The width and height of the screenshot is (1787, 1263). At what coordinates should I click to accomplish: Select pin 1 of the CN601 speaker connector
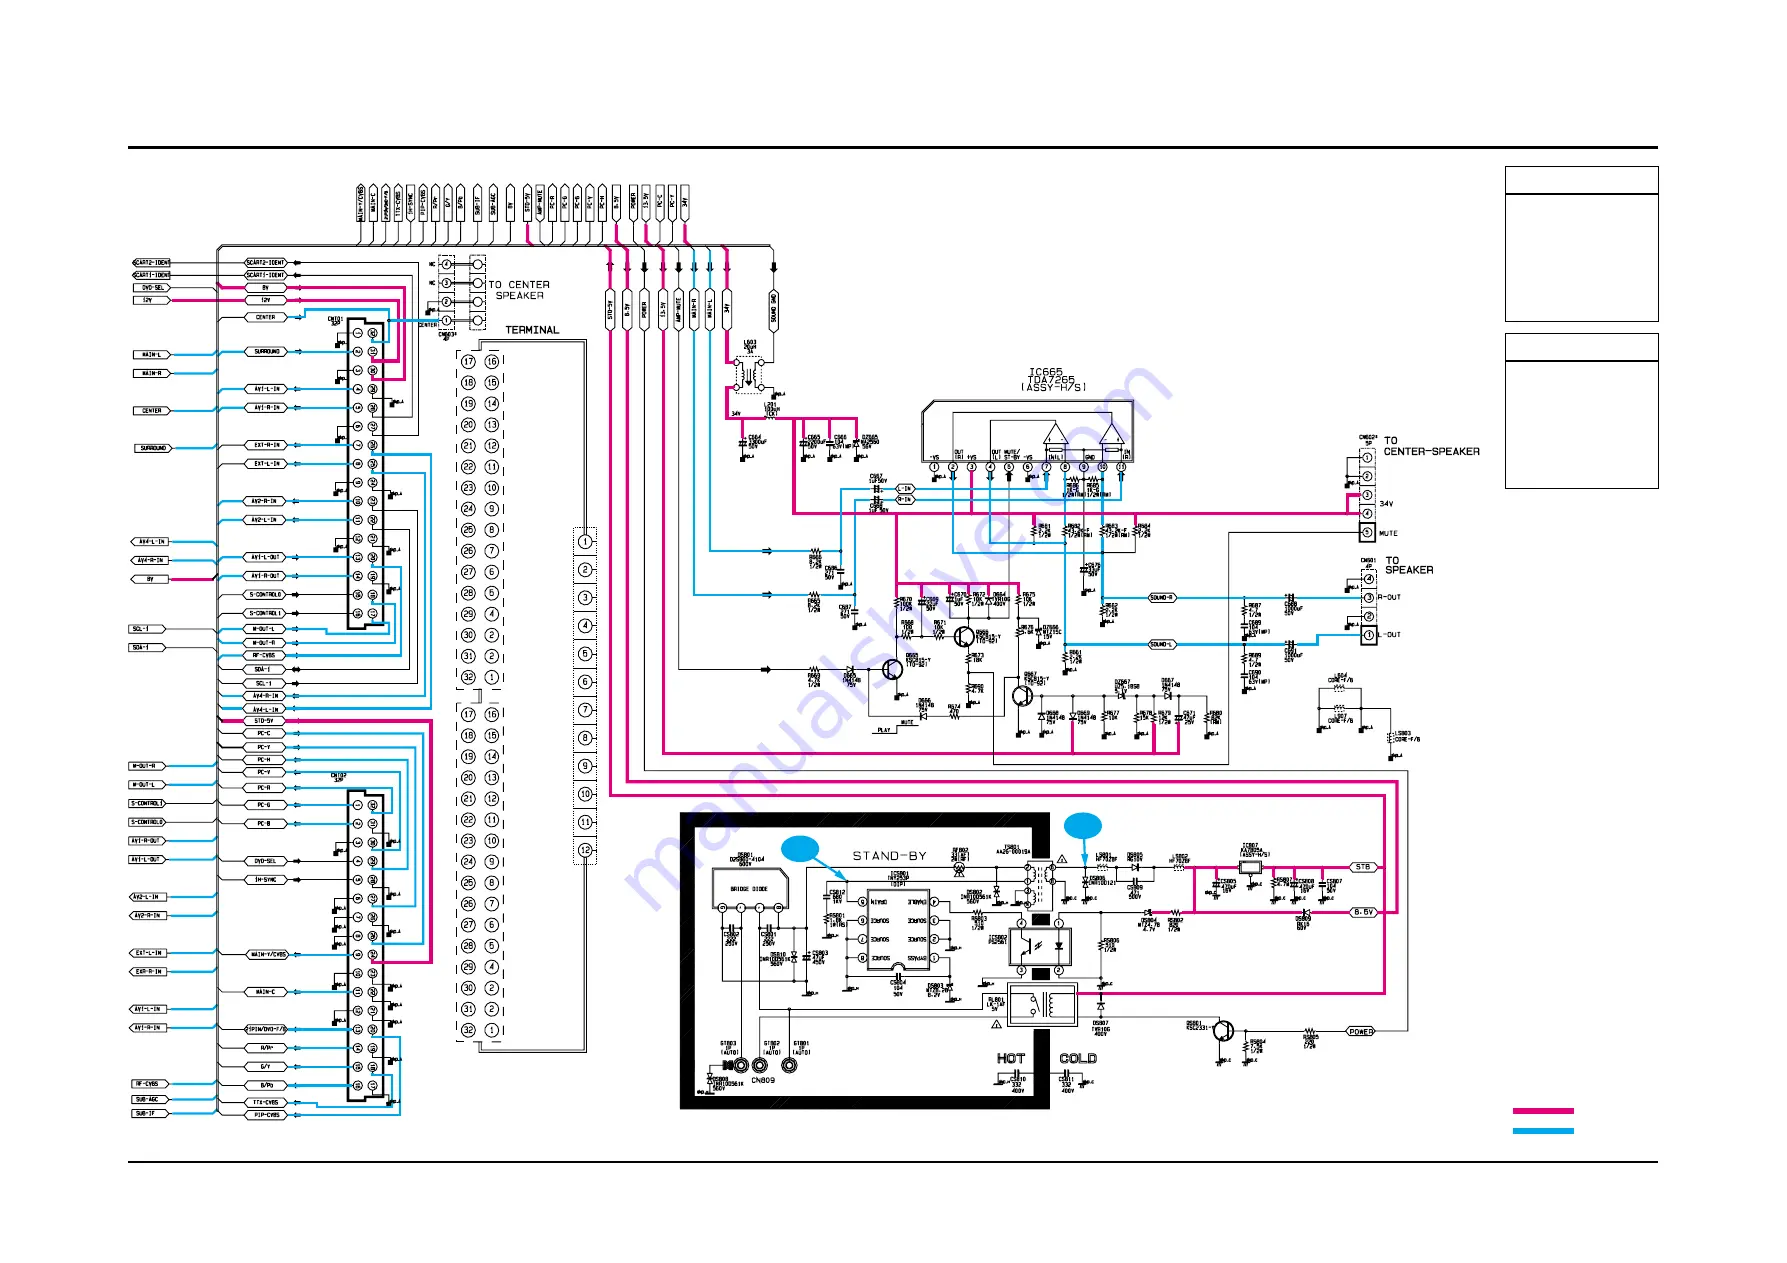pyautogui.click(x=1369, y=635)
